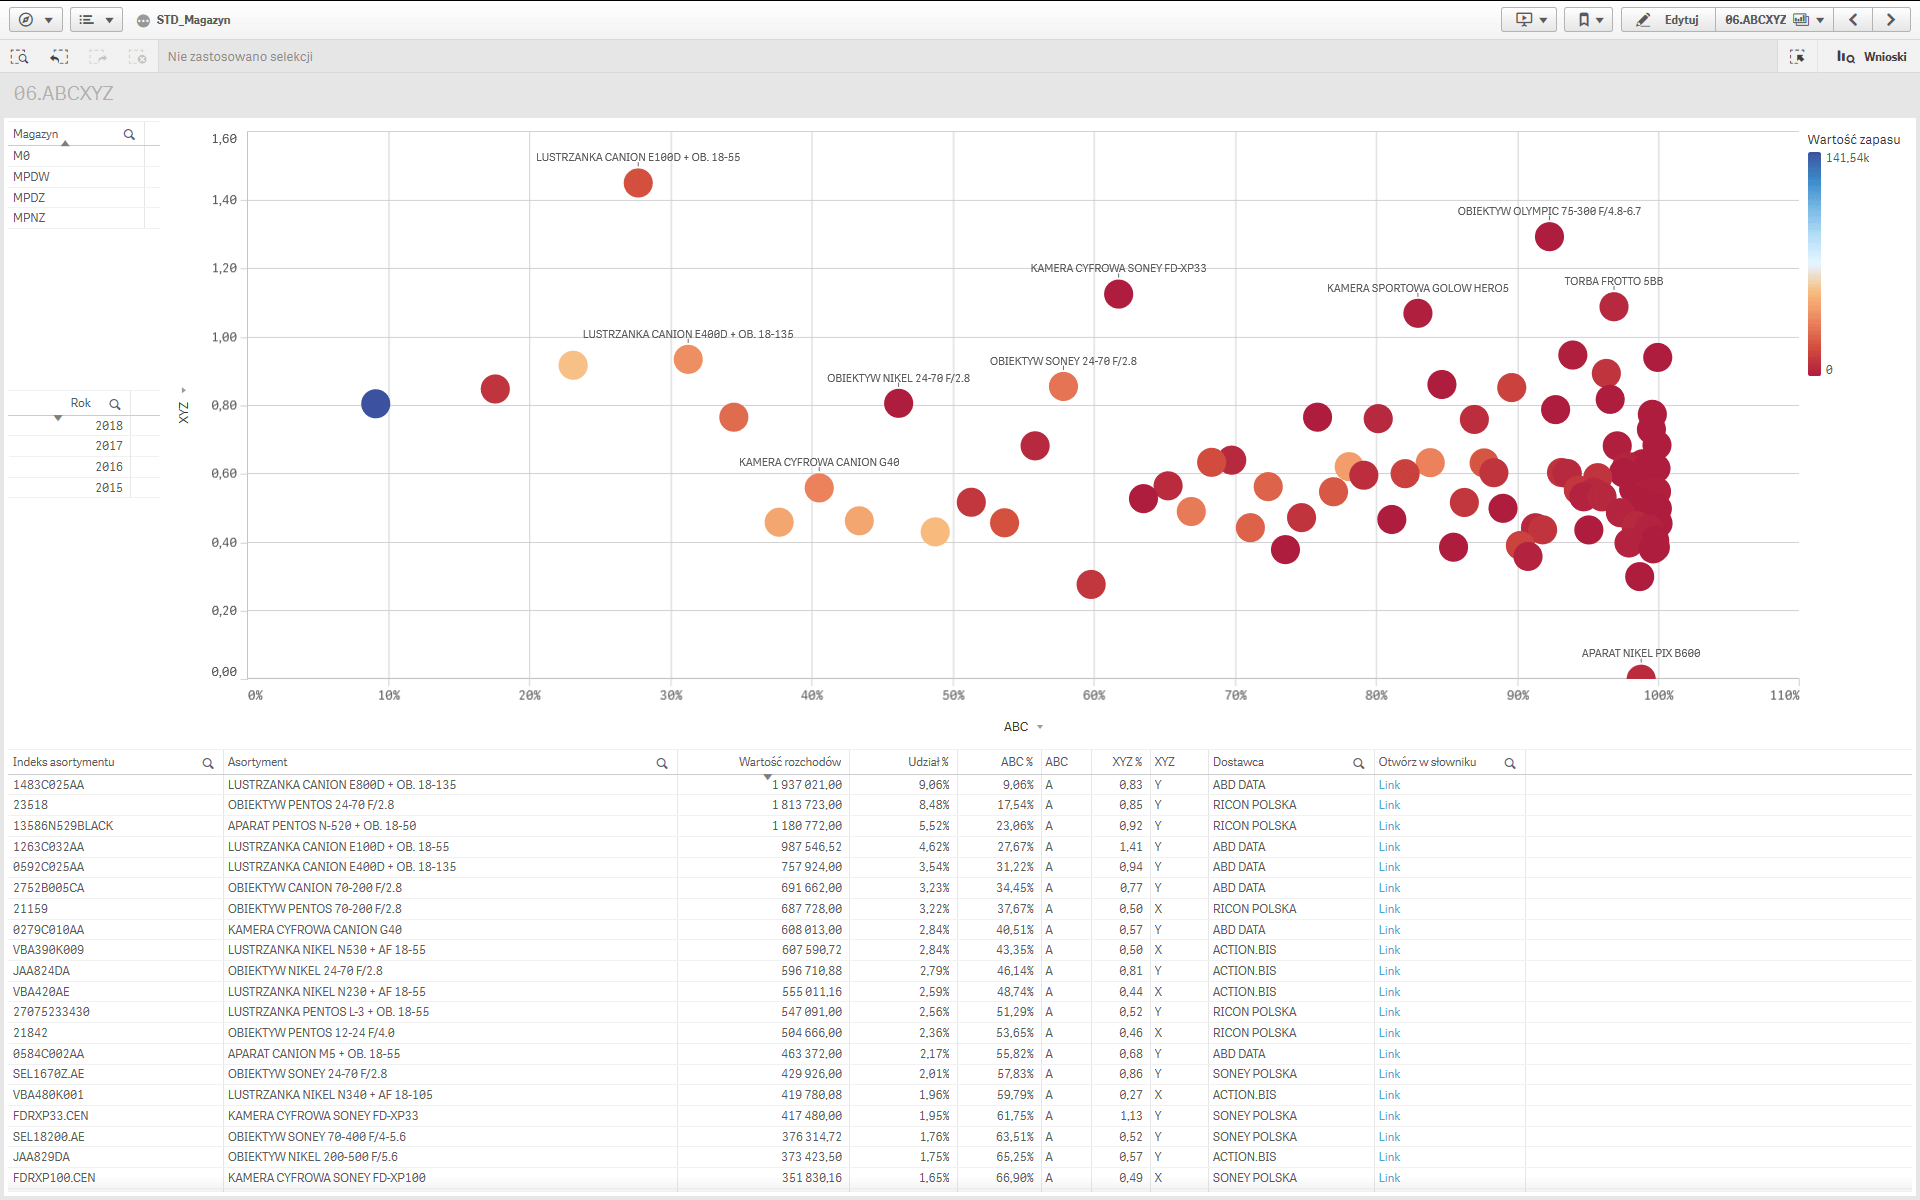Screen dimensions: 1920x1200
Task: Search in the Magazyn filter pane
Action: pyautogui.click(x=129, y=134)
